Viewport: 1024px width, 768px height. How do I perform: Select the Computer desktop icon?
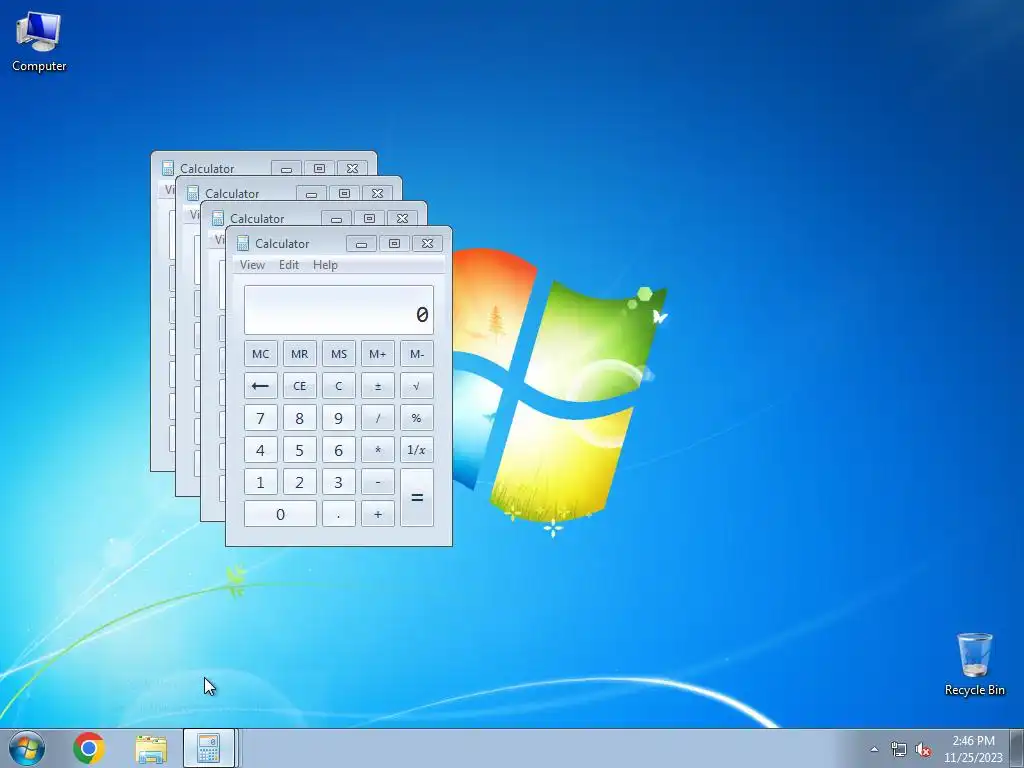point(39,42)
